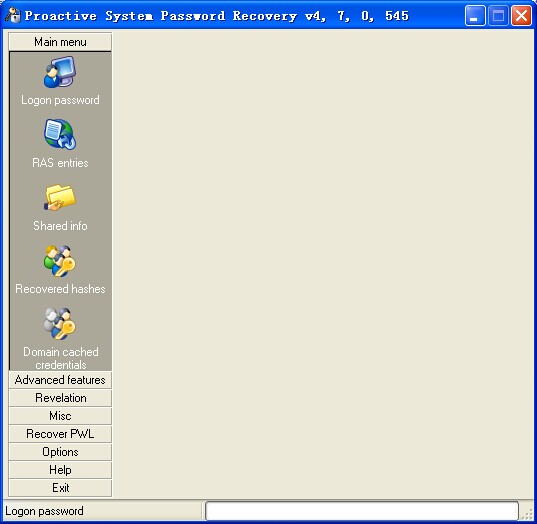537x524 pixels.
Task: Click the Exit button
Action: pyautogui.click(x=60, y=488)
